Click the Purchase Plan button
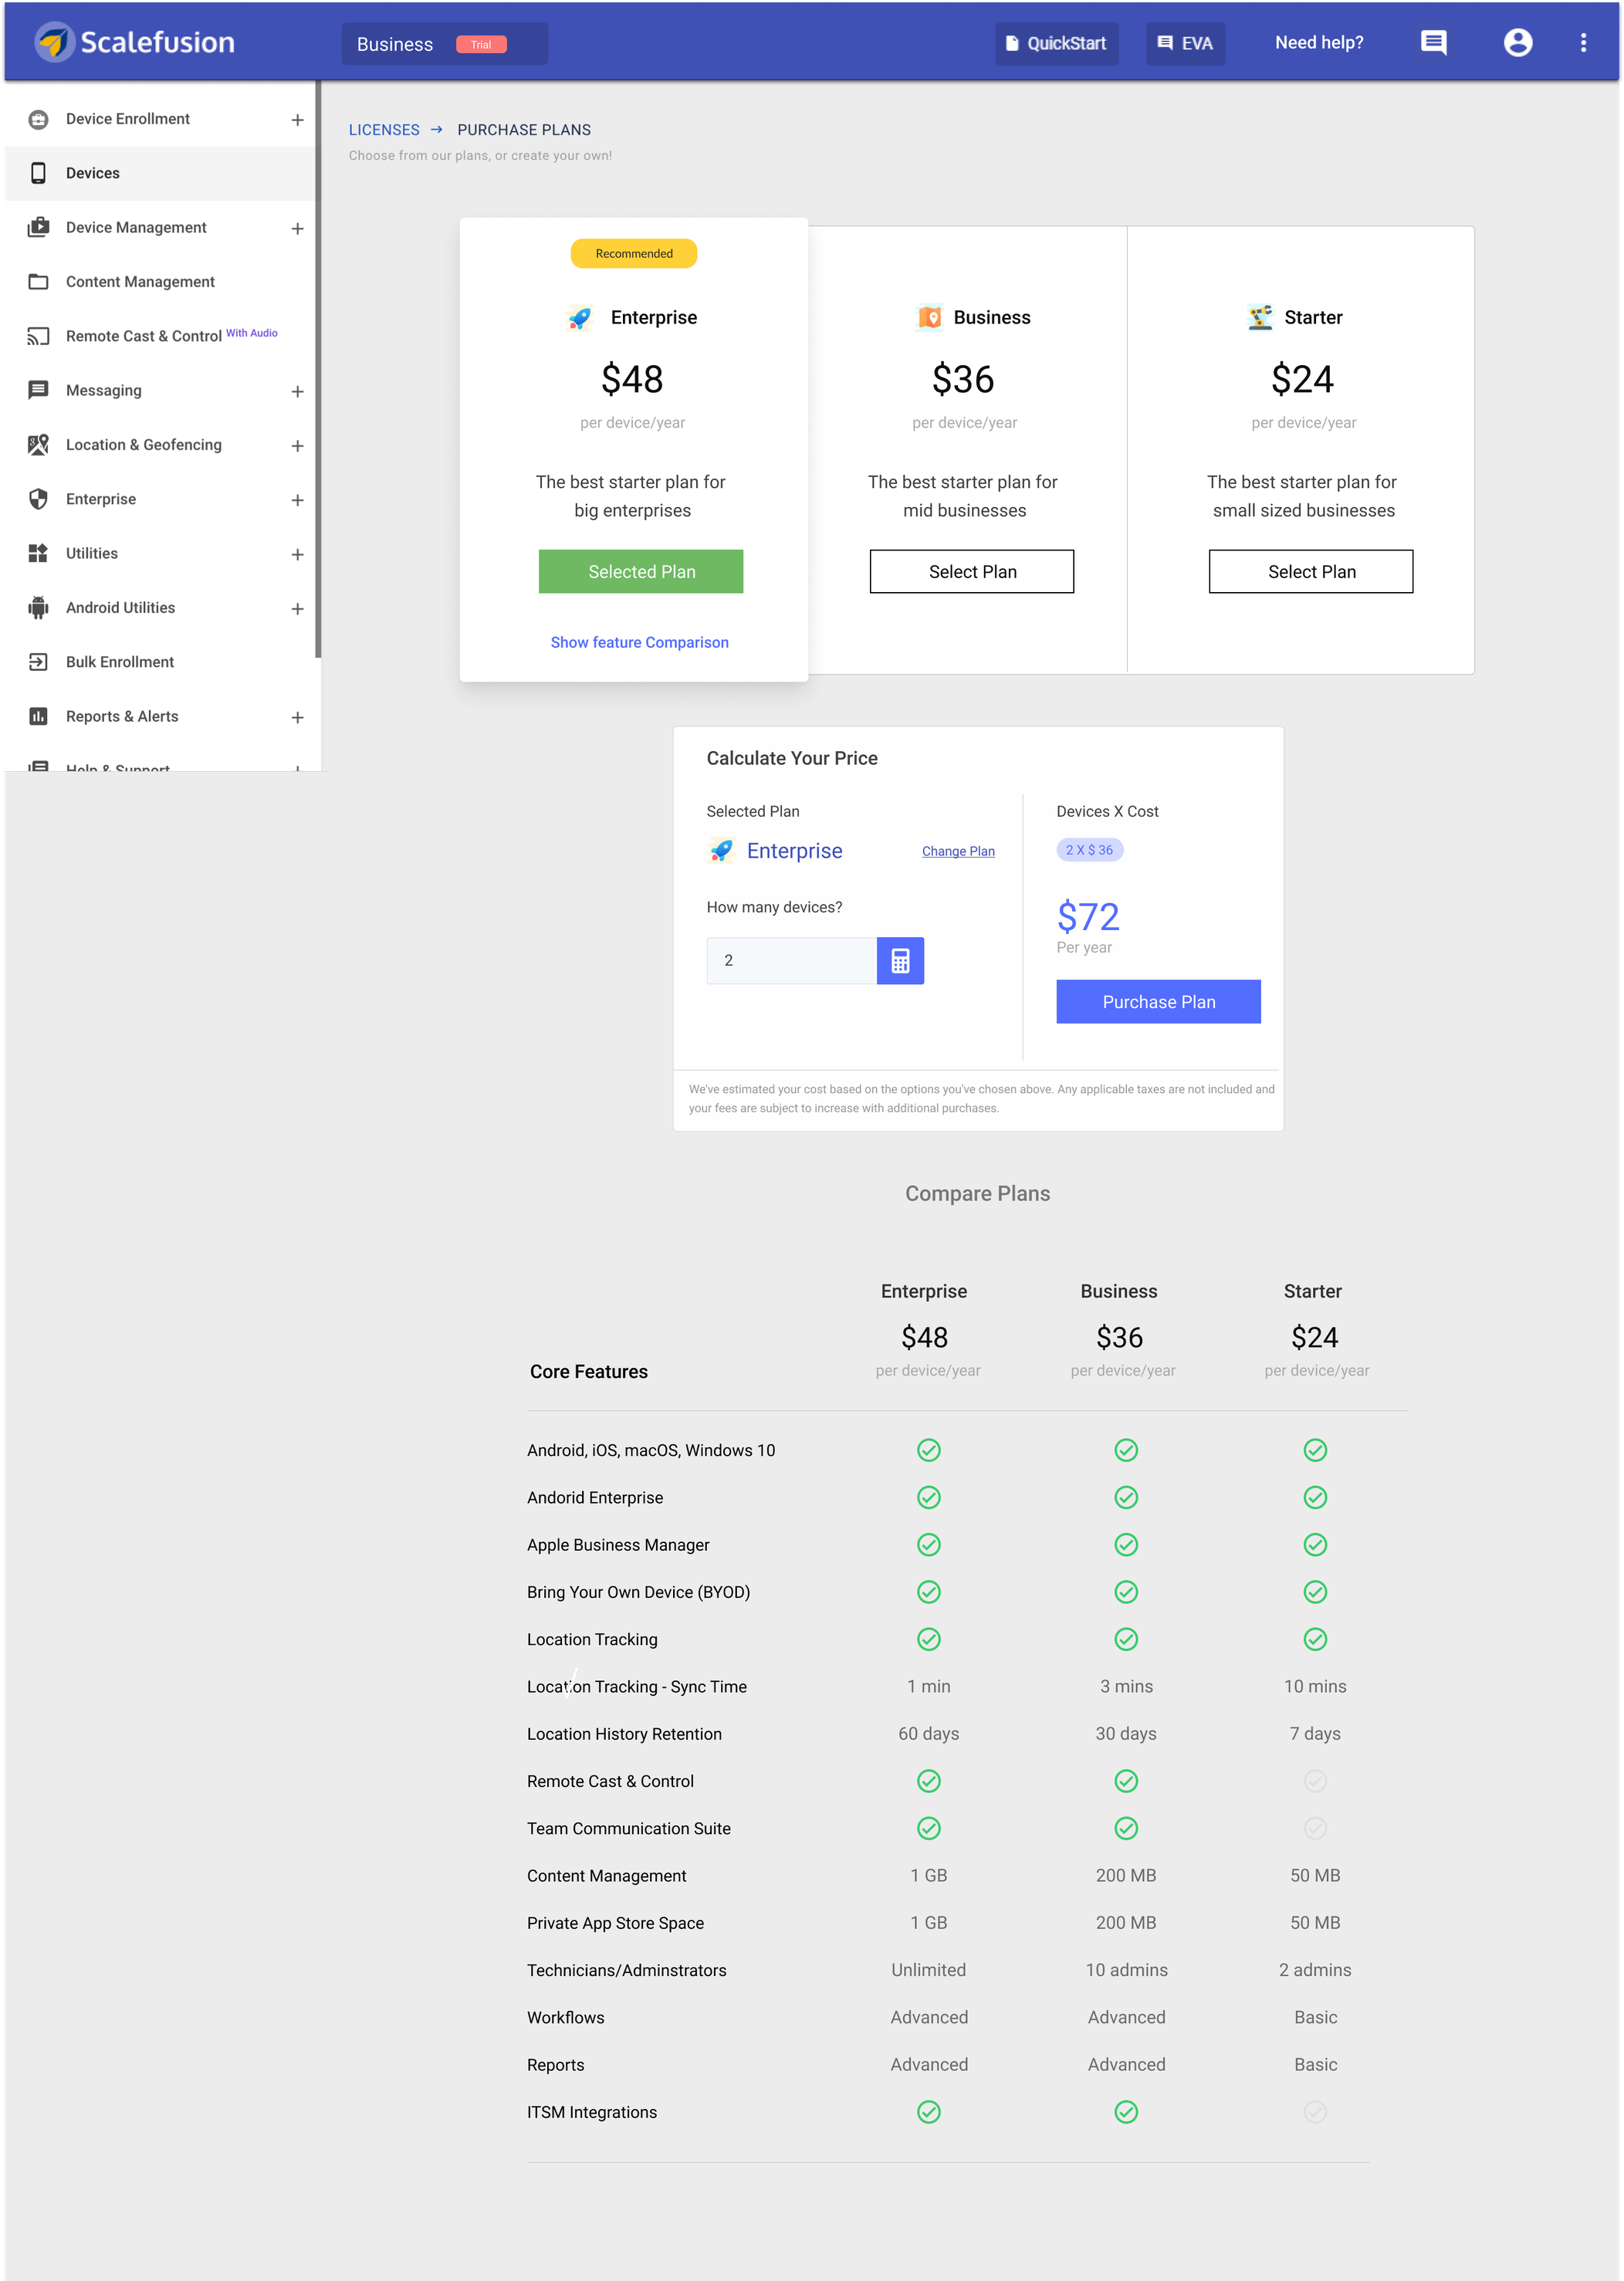Viewport: 1624px width, 2281px height. point(1158,1001)
